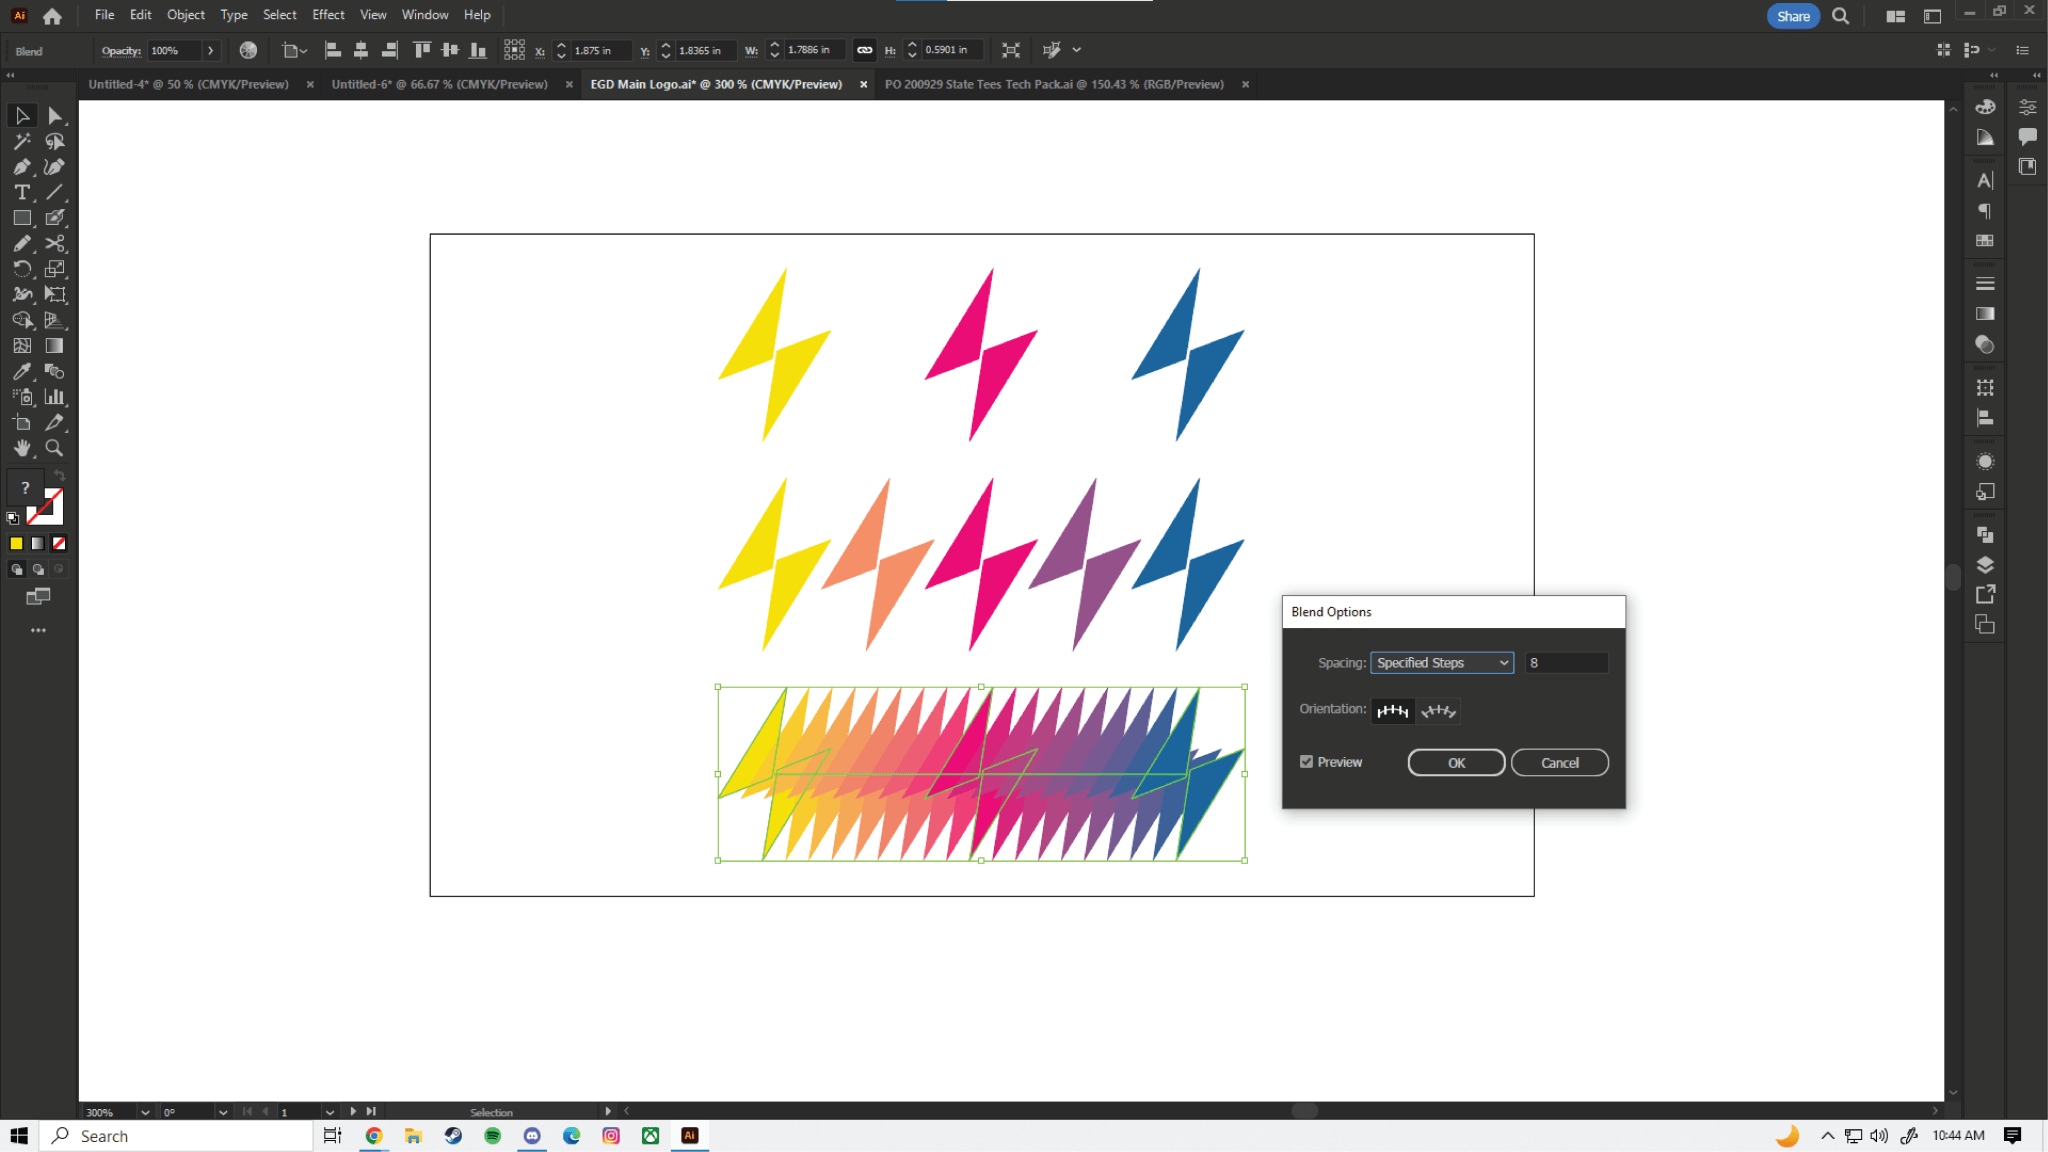The height and width of the screenshot is (1152, 2048).
Task: Click OK in the Blend Options dialog
Action: tap(1455, 762)
